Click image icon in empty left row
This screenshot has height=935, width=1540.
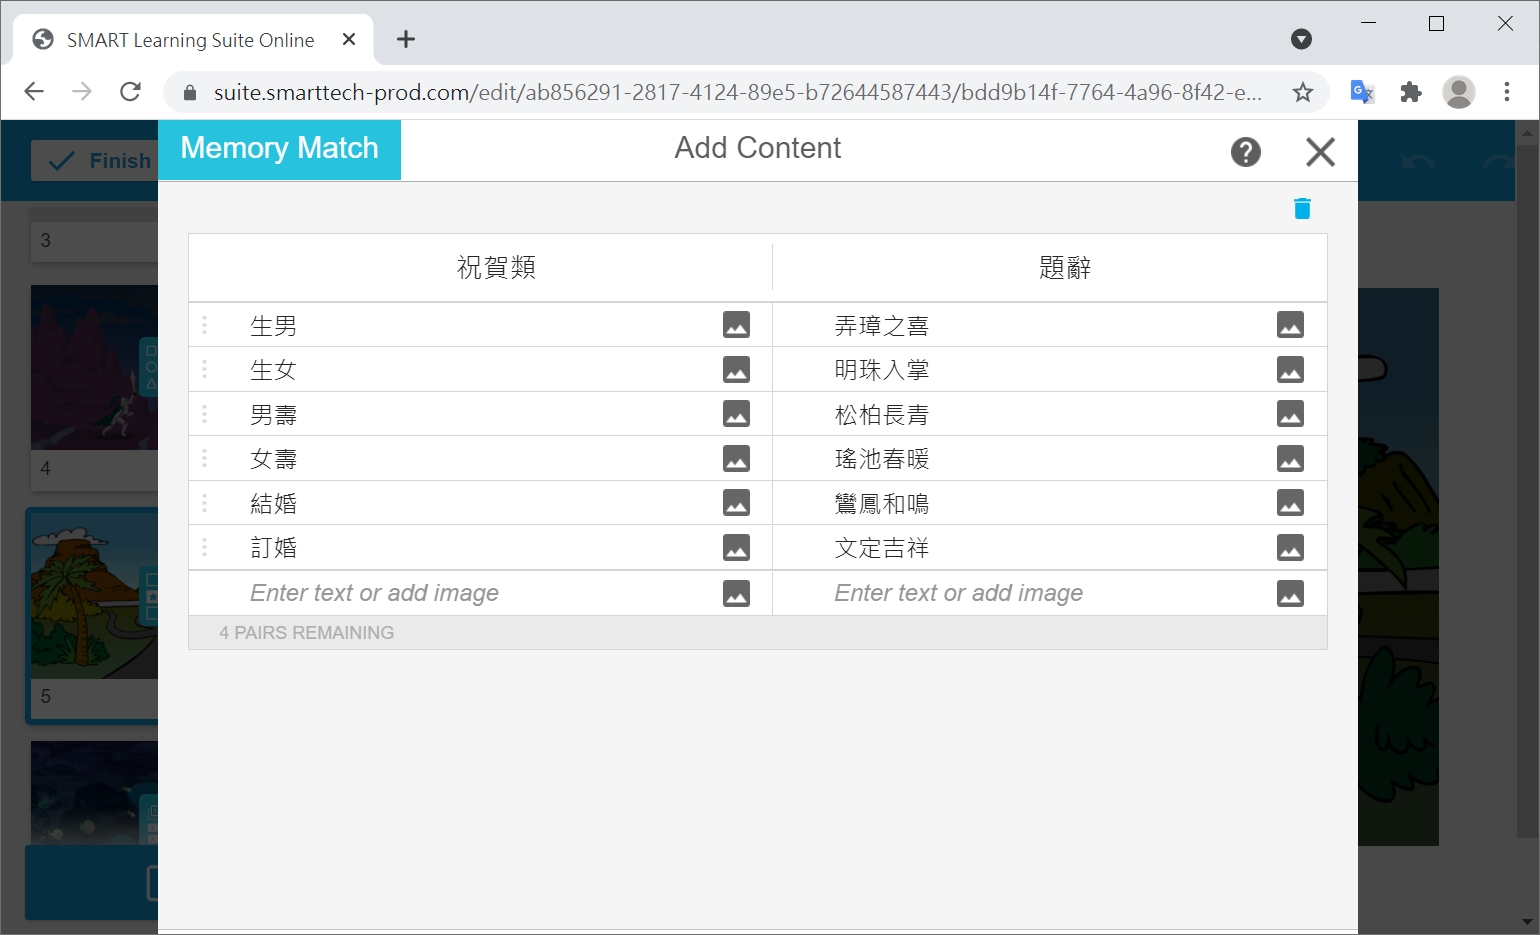pyautogui.click(x=736, y=593)
